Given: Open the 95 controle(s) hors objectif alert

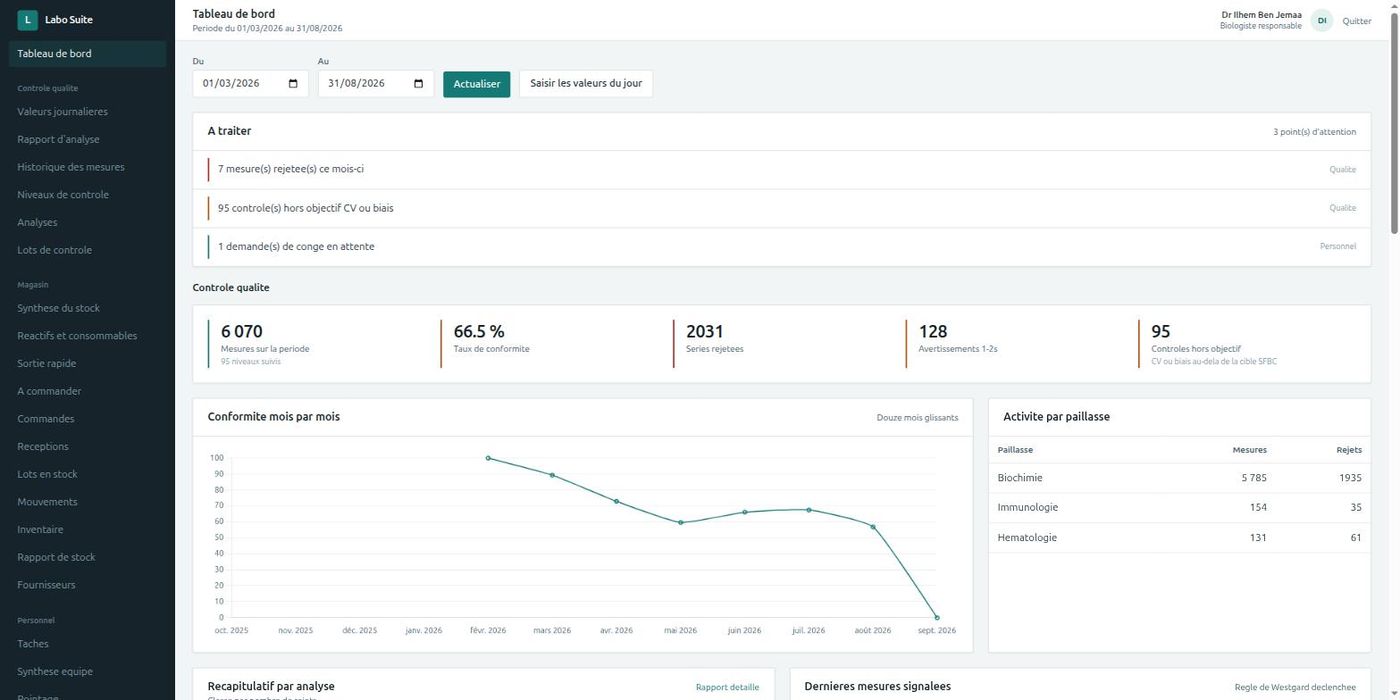Looking at the screenshot, I should pos(782,208).
